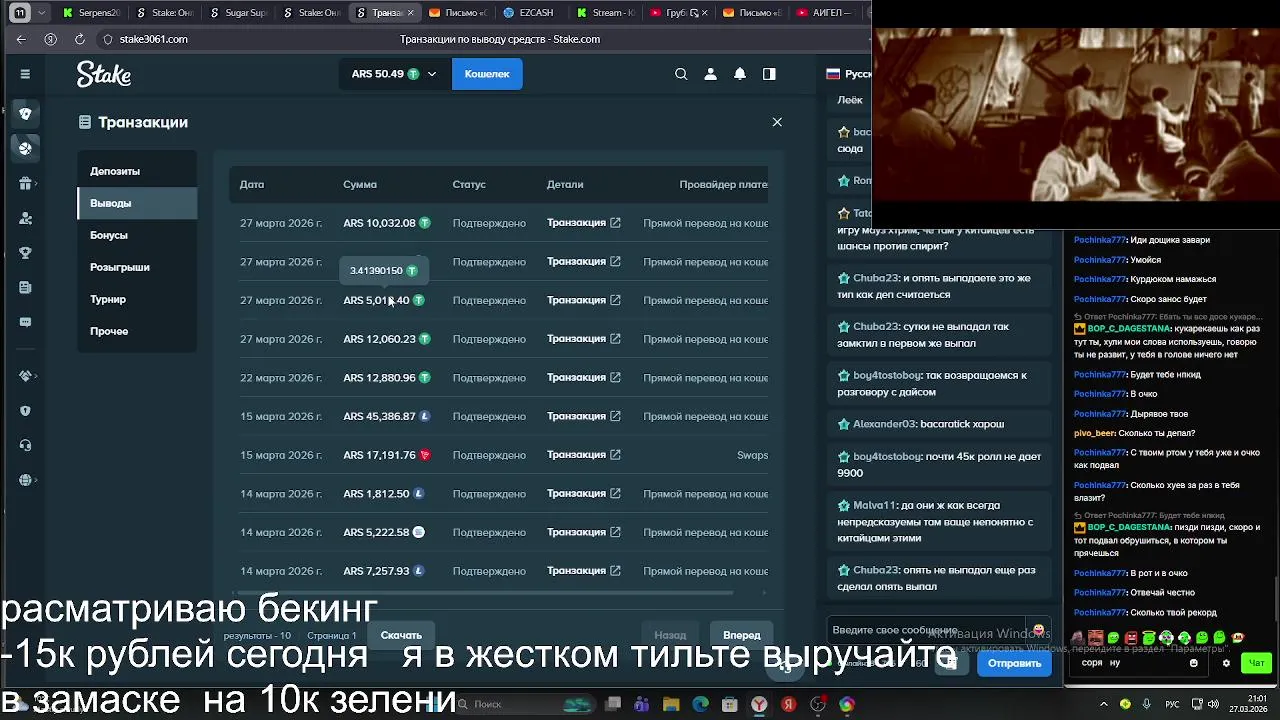Open emoji picker in stream chat input
Image resolution: width=1280 pixels, height=720 pixels.
click(x=1193, y=663)
